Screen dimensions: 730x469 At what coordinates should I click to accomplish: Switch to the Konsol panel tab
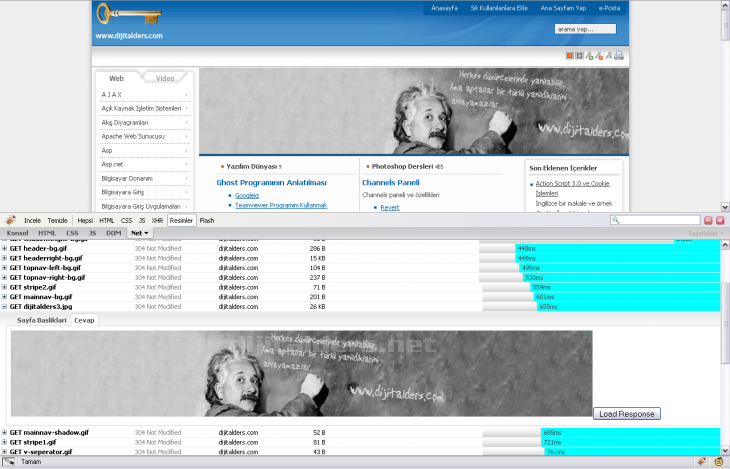(x=18, y=233)
